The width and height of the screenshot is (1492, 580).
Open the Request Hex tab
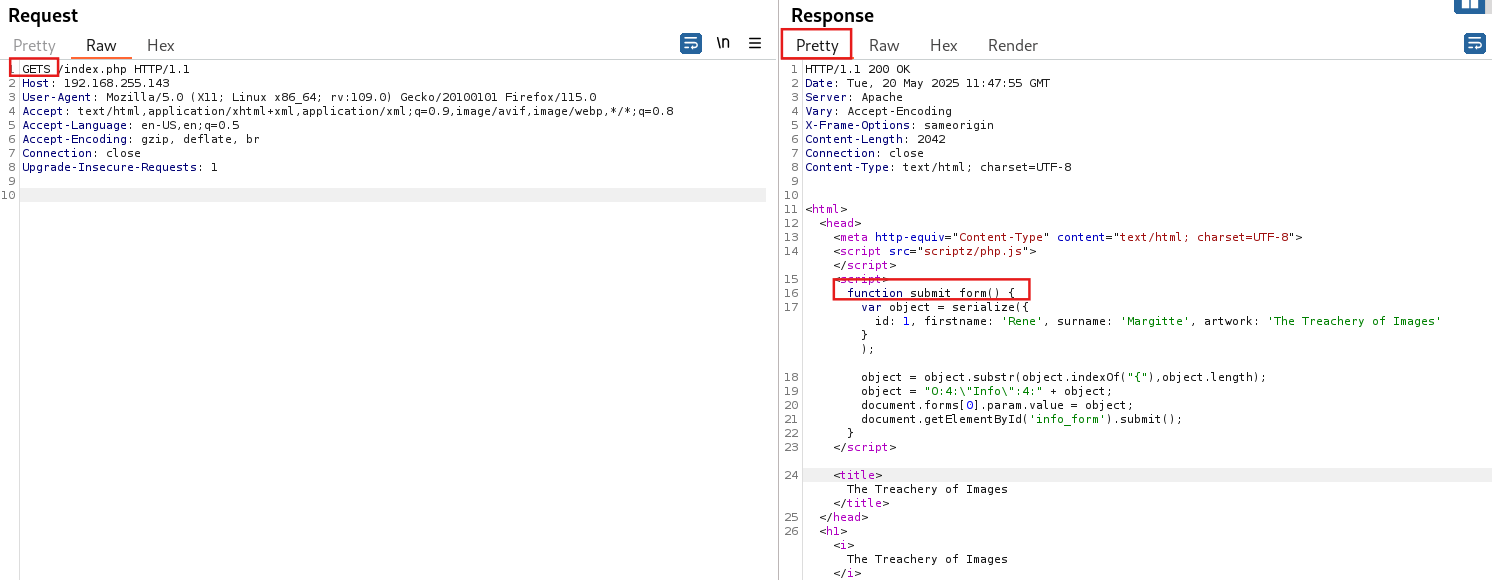[160, 45]
